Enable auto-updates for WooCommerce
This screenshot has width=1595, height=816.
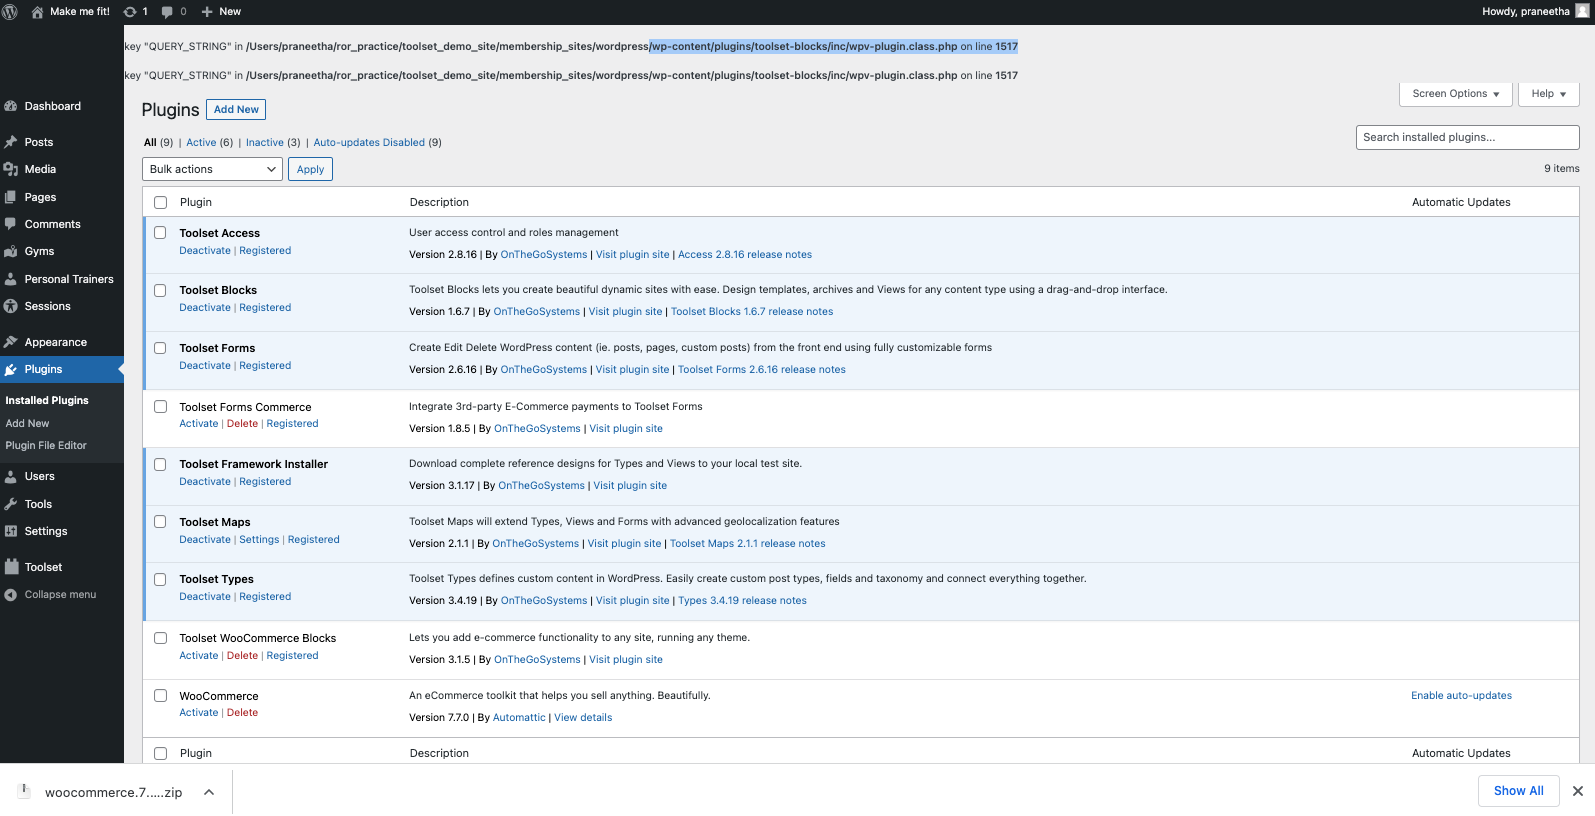pos(1461,696)
